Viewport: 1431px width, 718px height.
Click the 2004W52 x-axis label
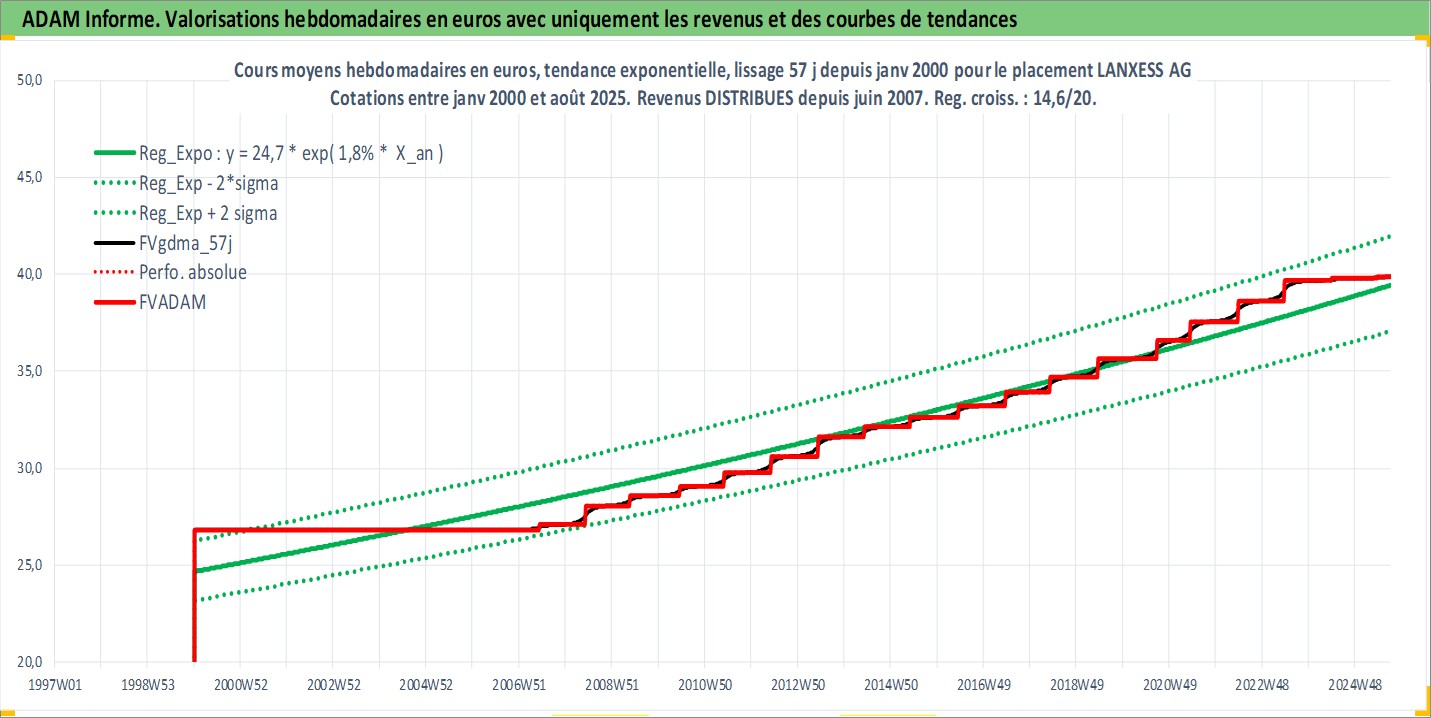tap(426, 684)
